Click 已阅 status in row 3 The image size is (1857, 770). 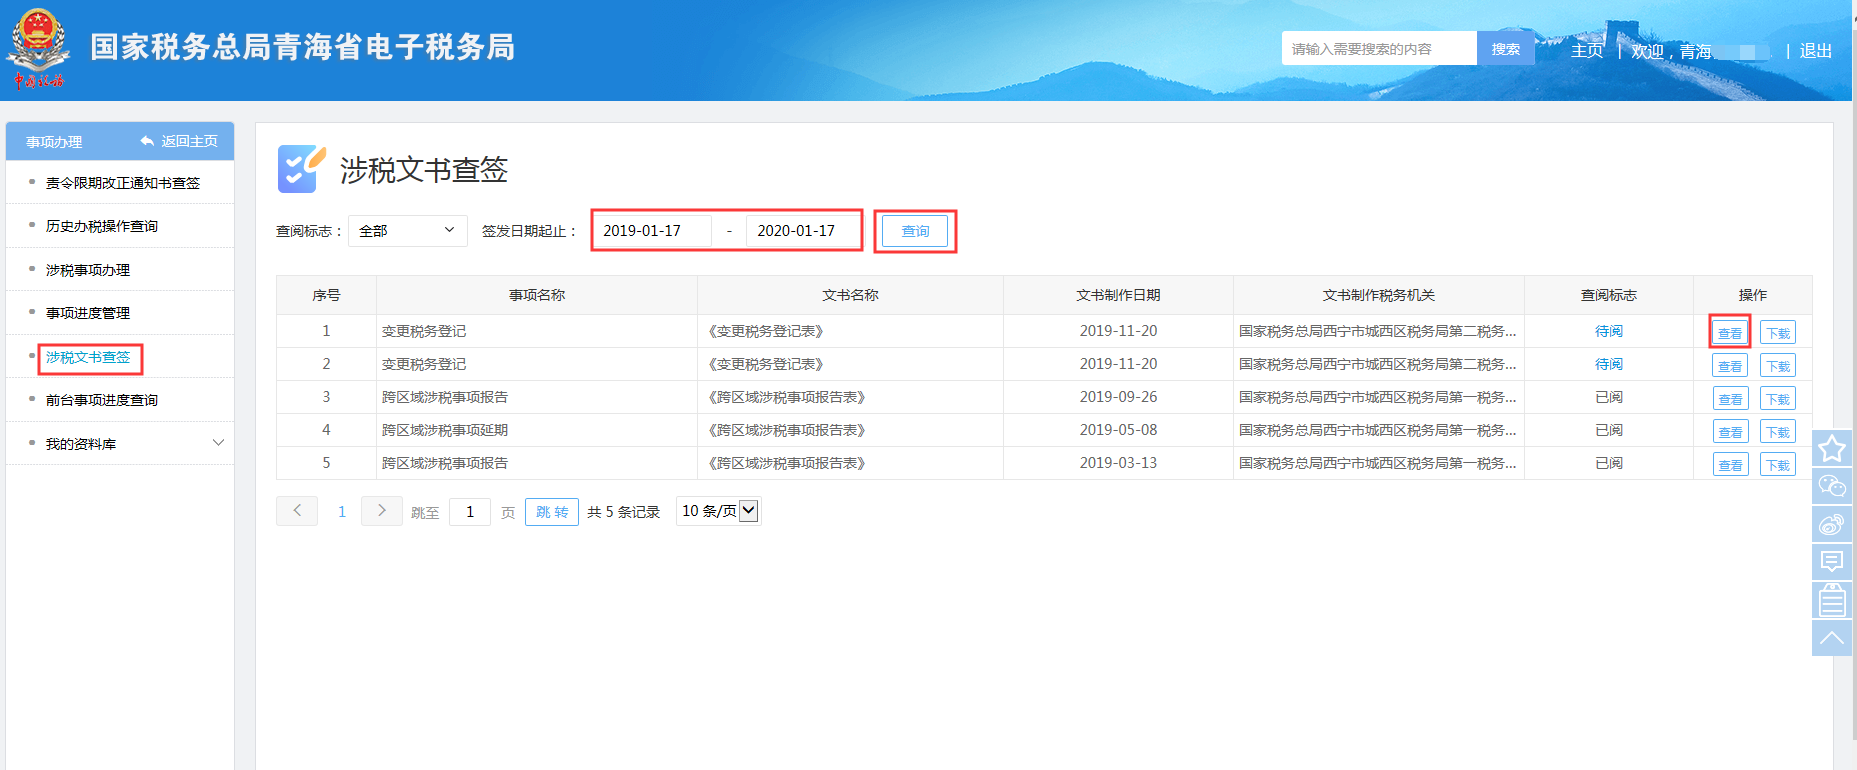[x=1609, y=397]
